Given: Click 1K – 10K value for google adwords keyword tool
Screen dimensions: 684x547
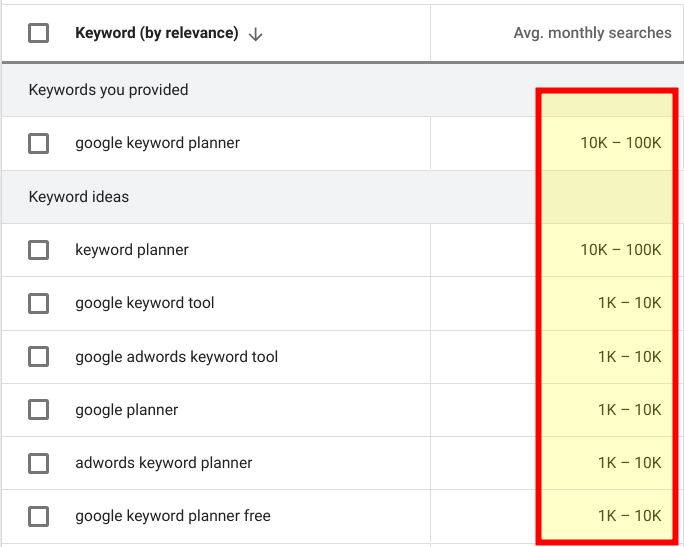Looking at the screenshot, I should (629, 357).
